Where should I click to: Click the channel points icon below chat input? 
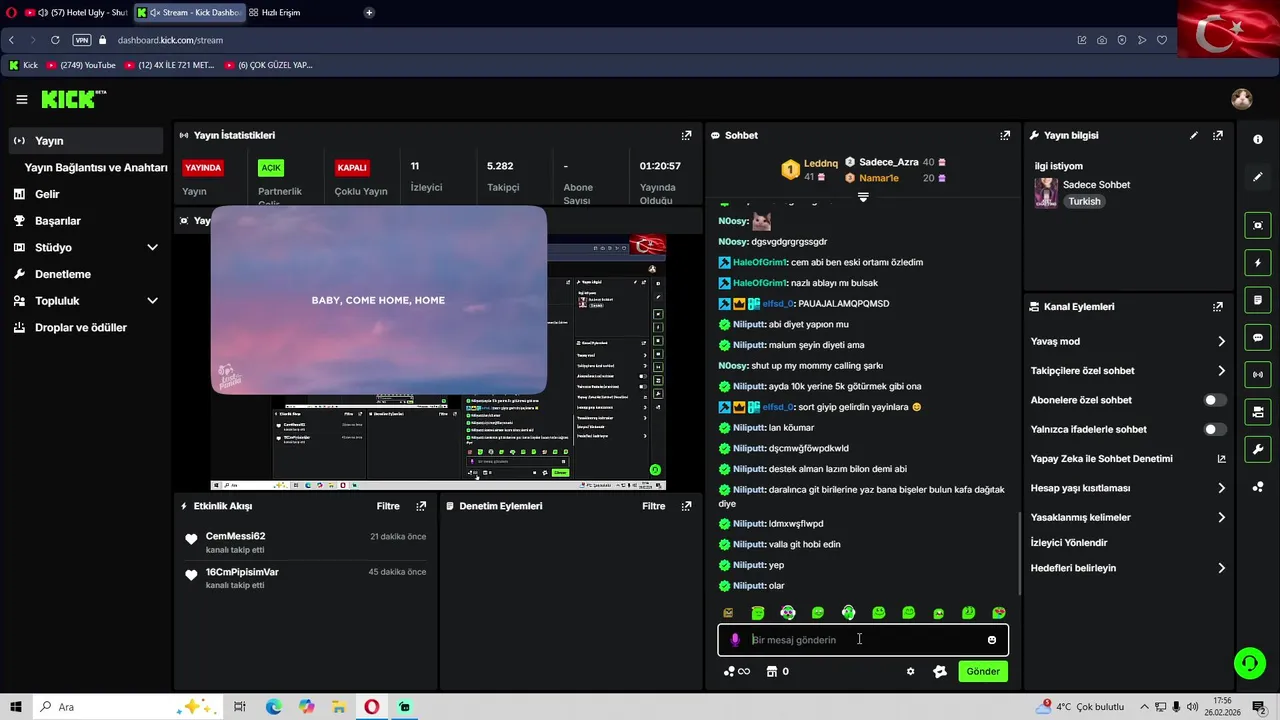coord(729,671)
